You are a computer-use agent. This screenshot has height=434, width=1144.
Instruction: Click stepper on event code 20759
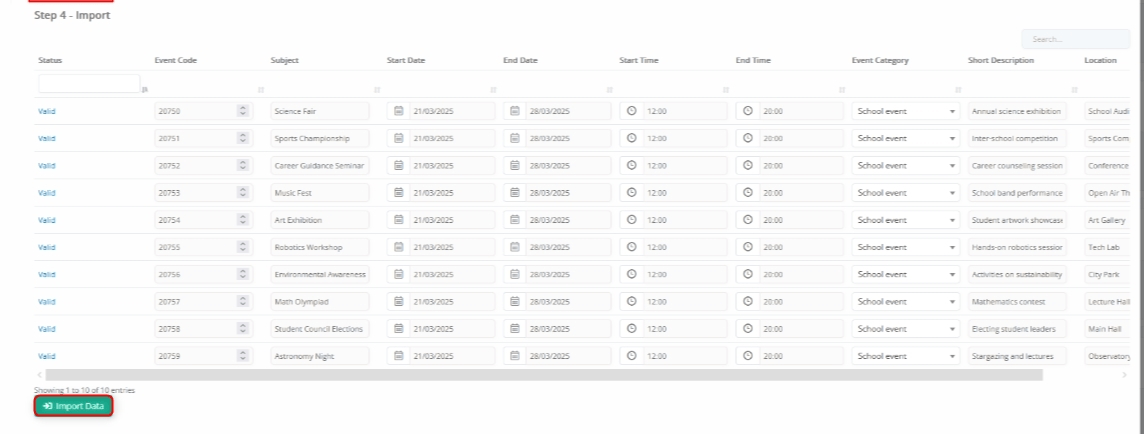pos(242,355)
